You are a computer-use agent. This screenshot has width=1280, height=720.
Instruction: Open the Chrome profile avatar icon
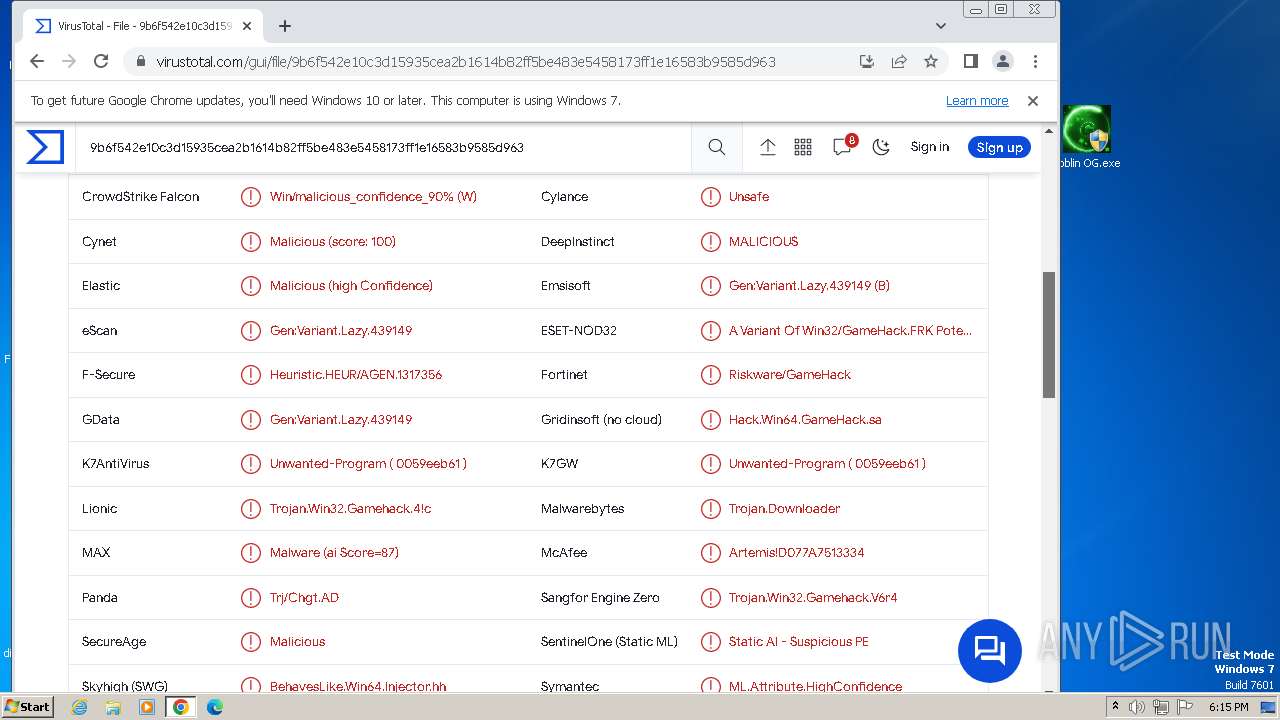click(1003, 61)
